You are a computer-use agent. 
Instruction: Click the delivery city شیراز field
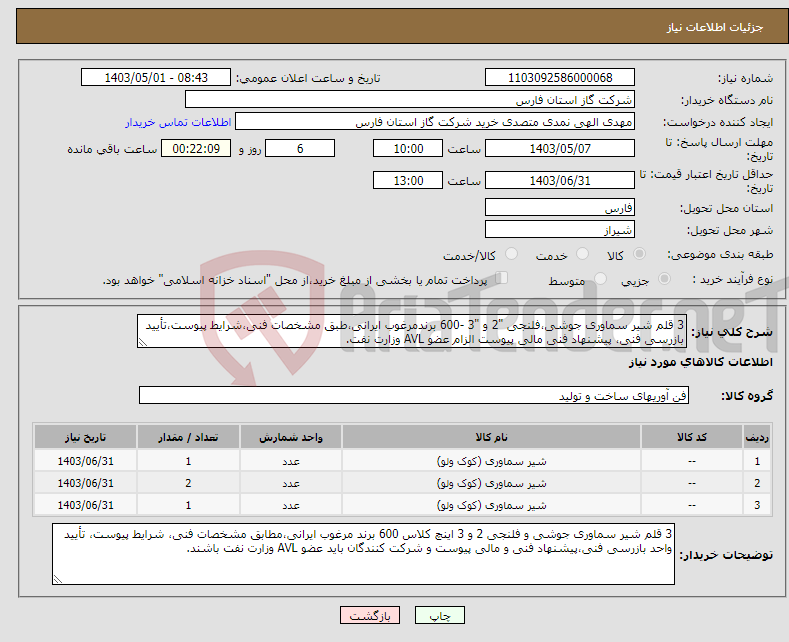pos(560,229)
